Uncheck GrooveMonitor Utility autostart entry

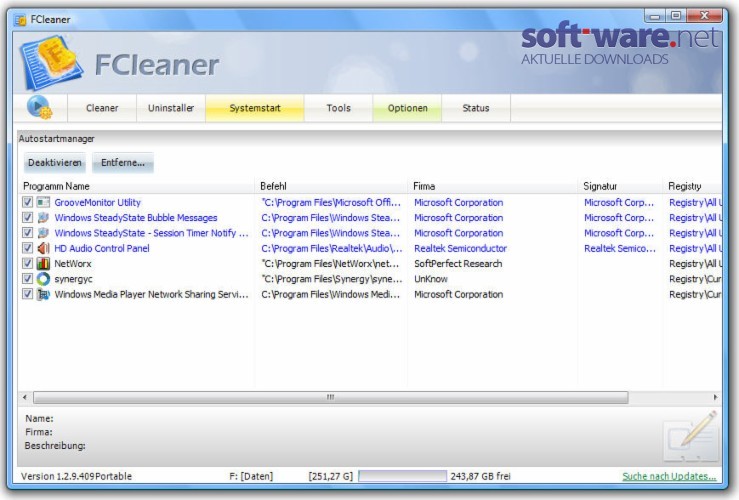[27, 202]
